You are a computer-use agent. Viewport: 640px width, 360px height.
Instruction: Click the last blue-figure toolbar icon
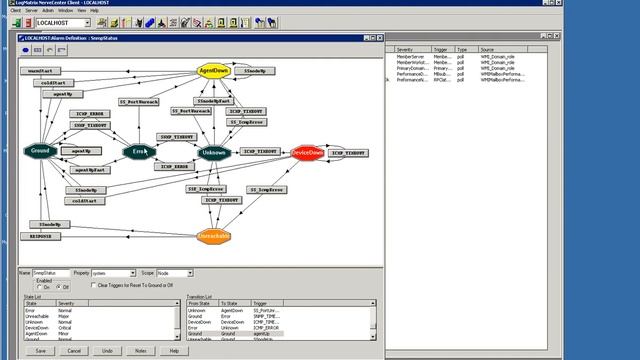coord(272,23)
